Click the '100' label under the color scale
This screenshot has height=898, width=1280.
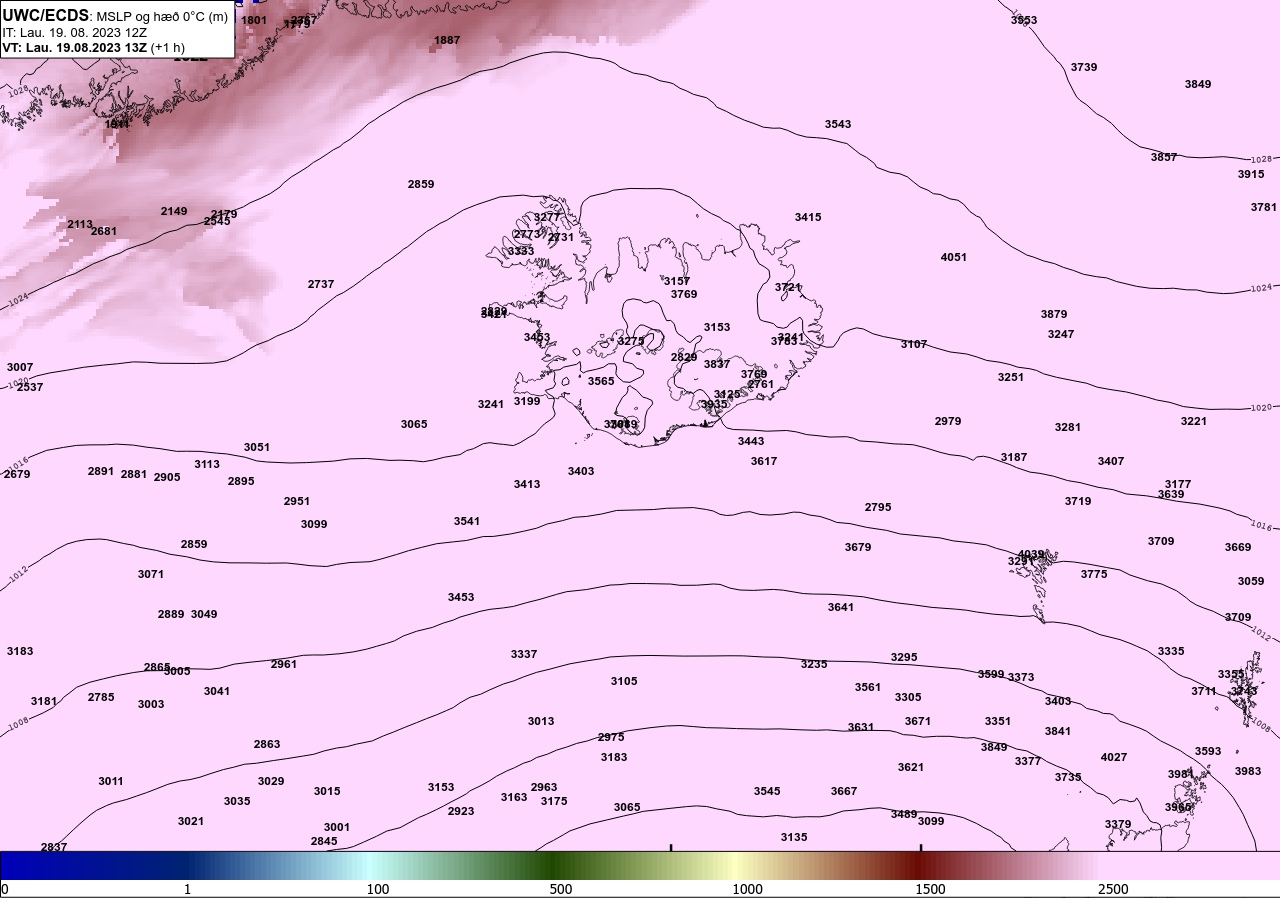click(378, 889)
